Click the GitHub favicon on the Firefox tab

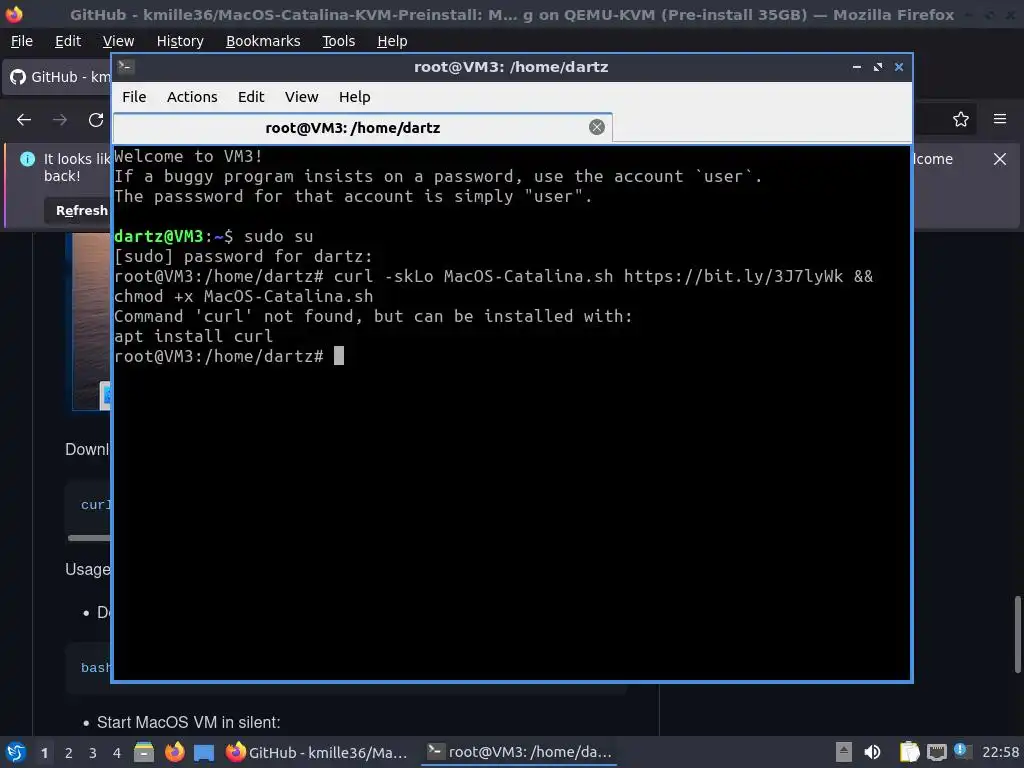(18, 77)
